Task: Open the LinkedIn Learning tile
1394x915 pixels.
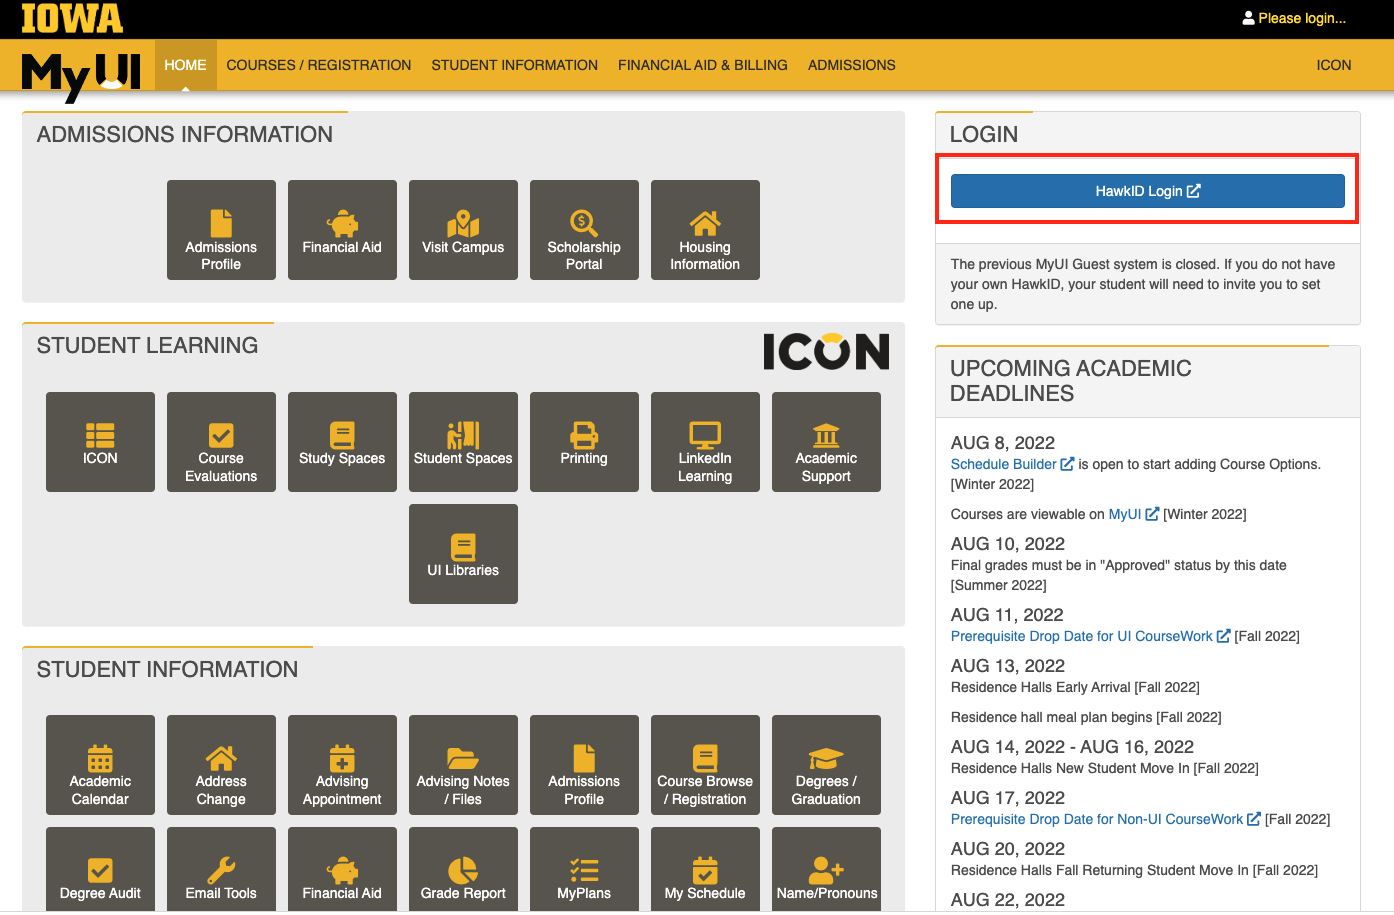Action: 705,442
